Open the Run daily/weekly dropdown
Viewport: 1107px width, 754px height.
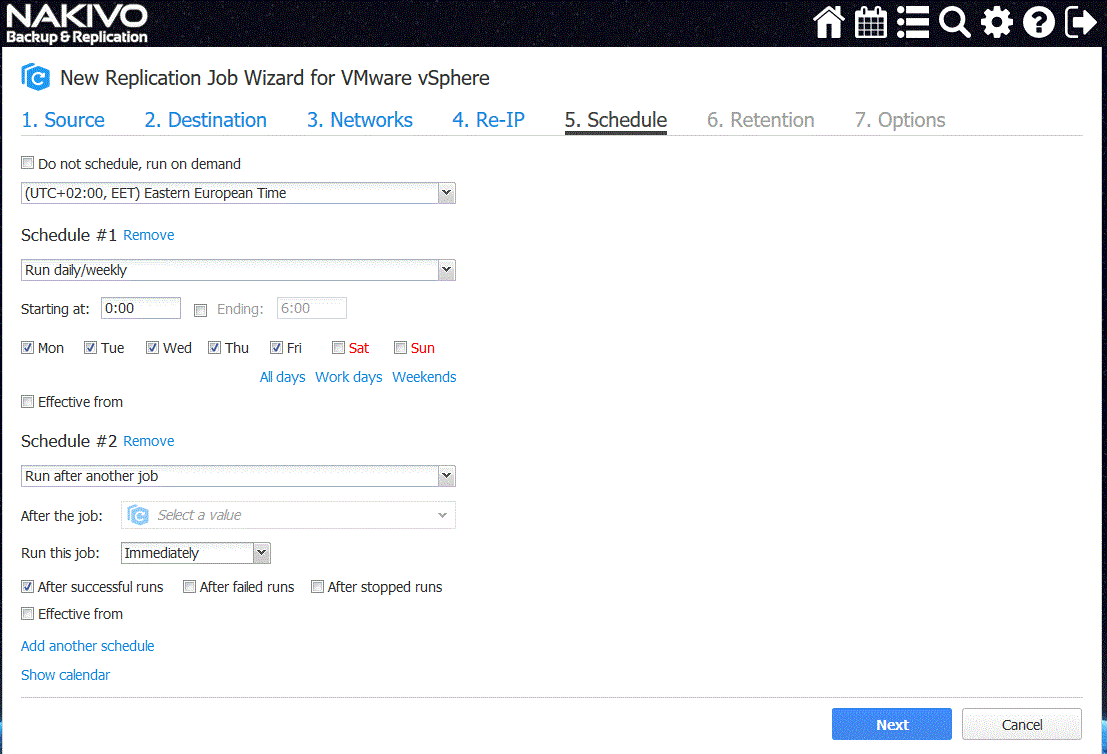tap(238, 270)
